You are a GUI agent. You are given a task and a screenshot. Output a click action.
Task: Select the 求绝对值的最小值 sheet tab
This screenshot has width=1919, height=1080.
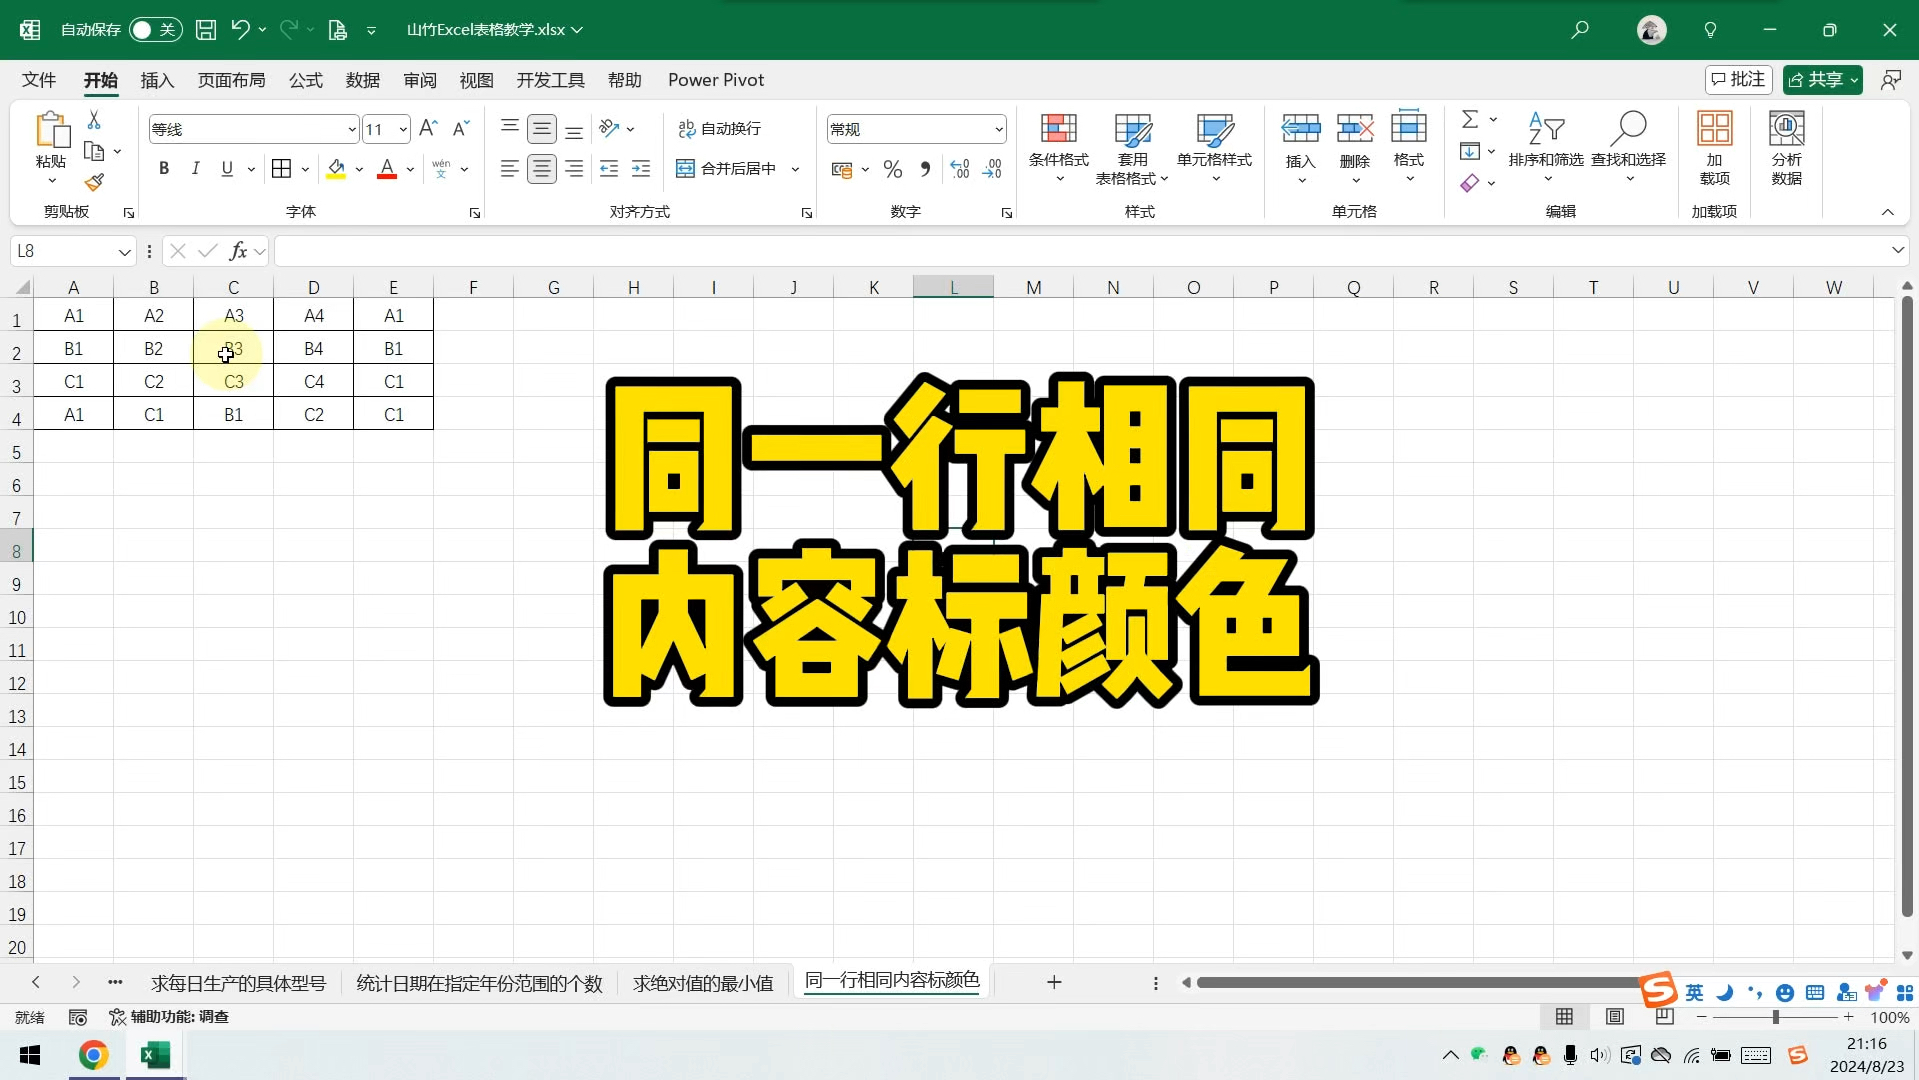703,981
